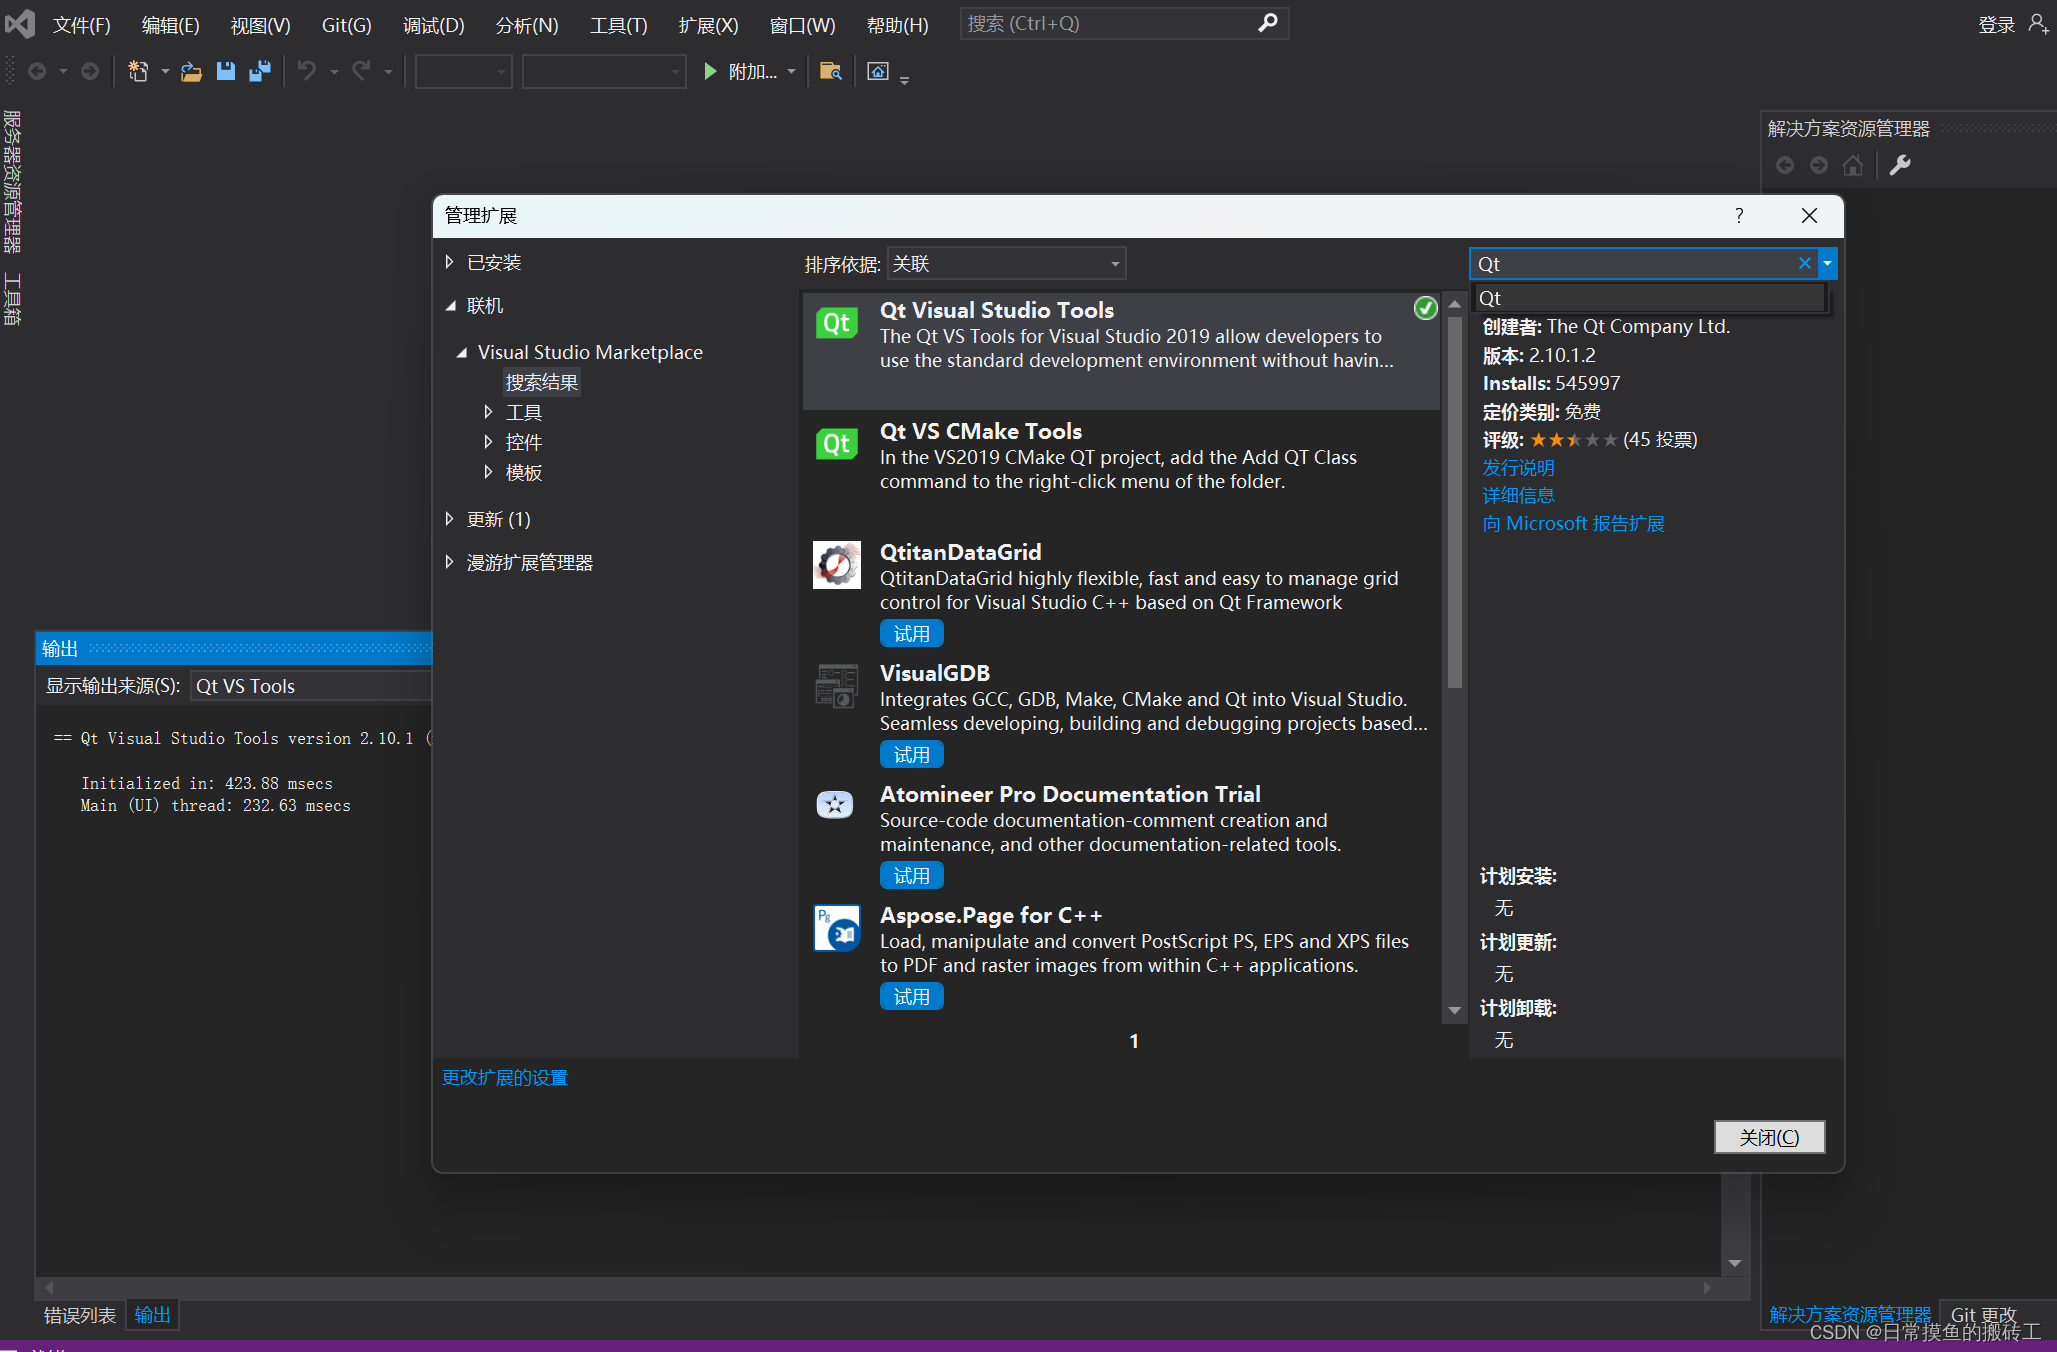The image size is (2057, 1352).
Task: Click the Aspose.Page for C++ icon
Action: click(837, 928)
